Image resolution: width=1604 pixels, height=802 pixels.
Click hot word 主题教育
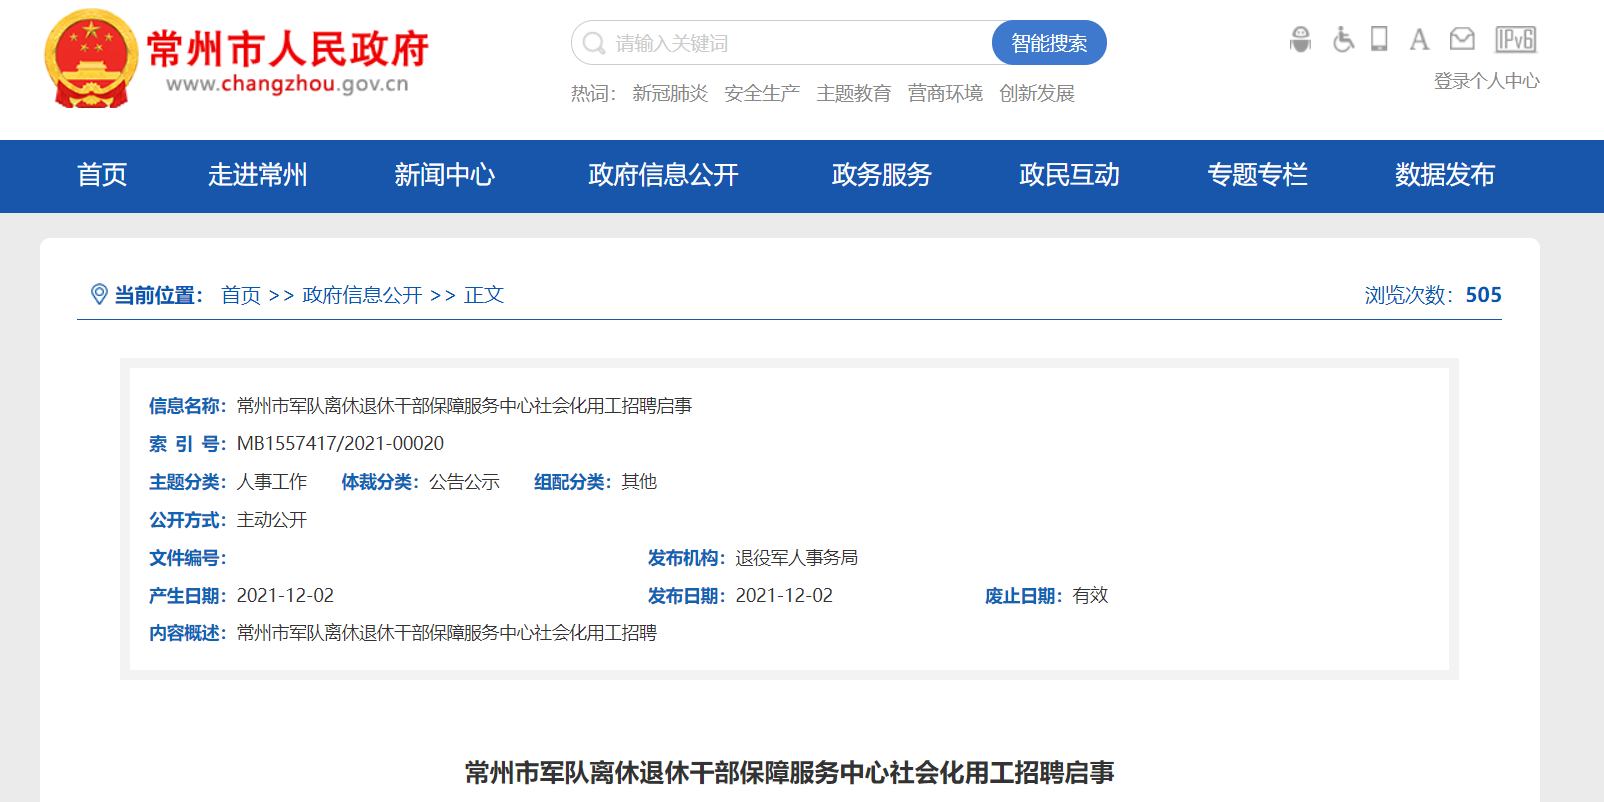[x=853, y=93]
